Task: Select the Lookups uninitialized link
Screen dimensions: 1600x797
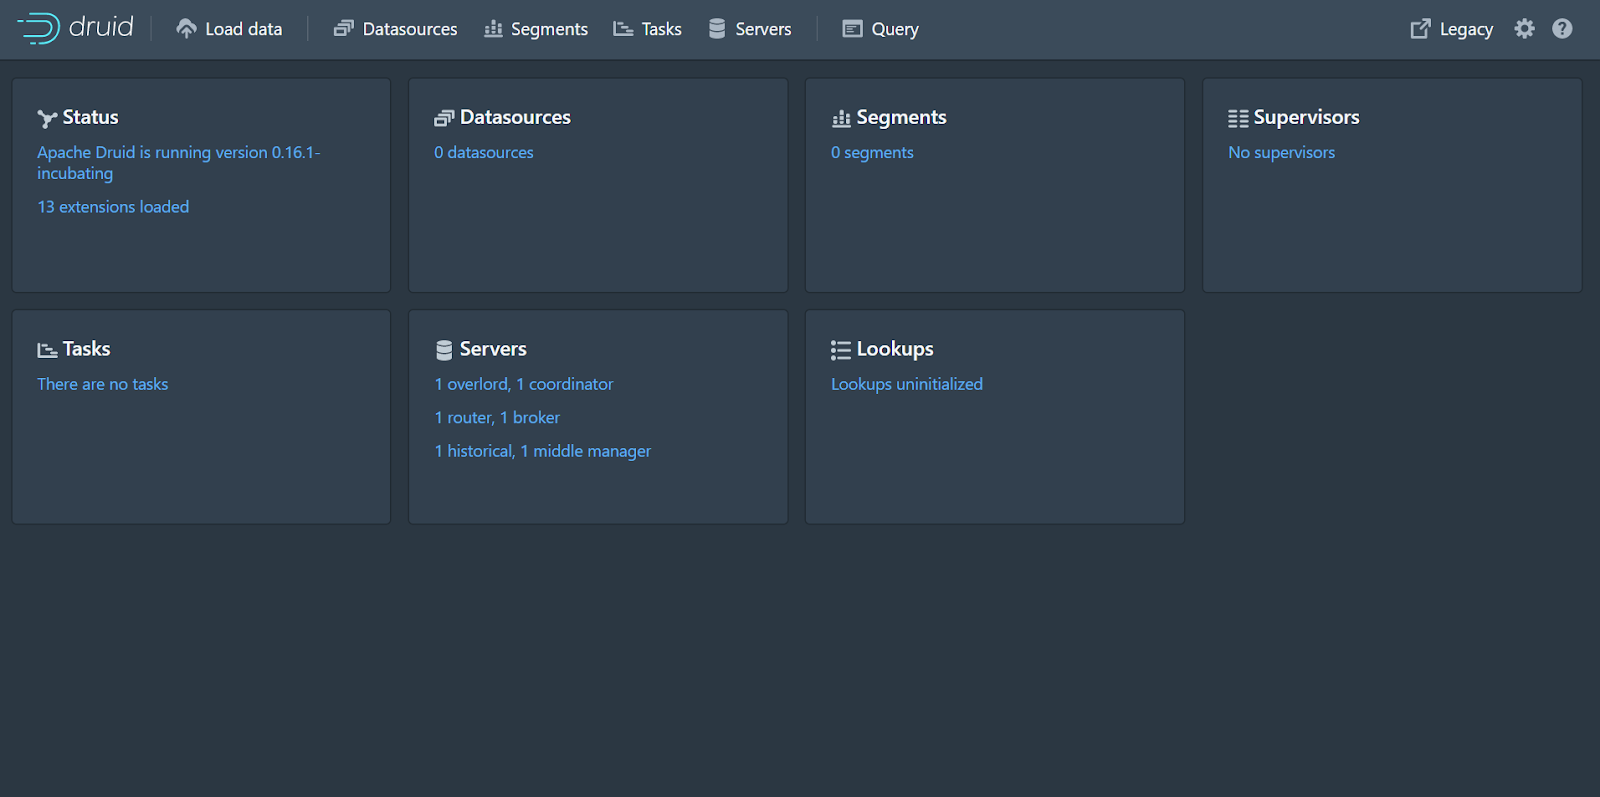Action: pos(906,384)
